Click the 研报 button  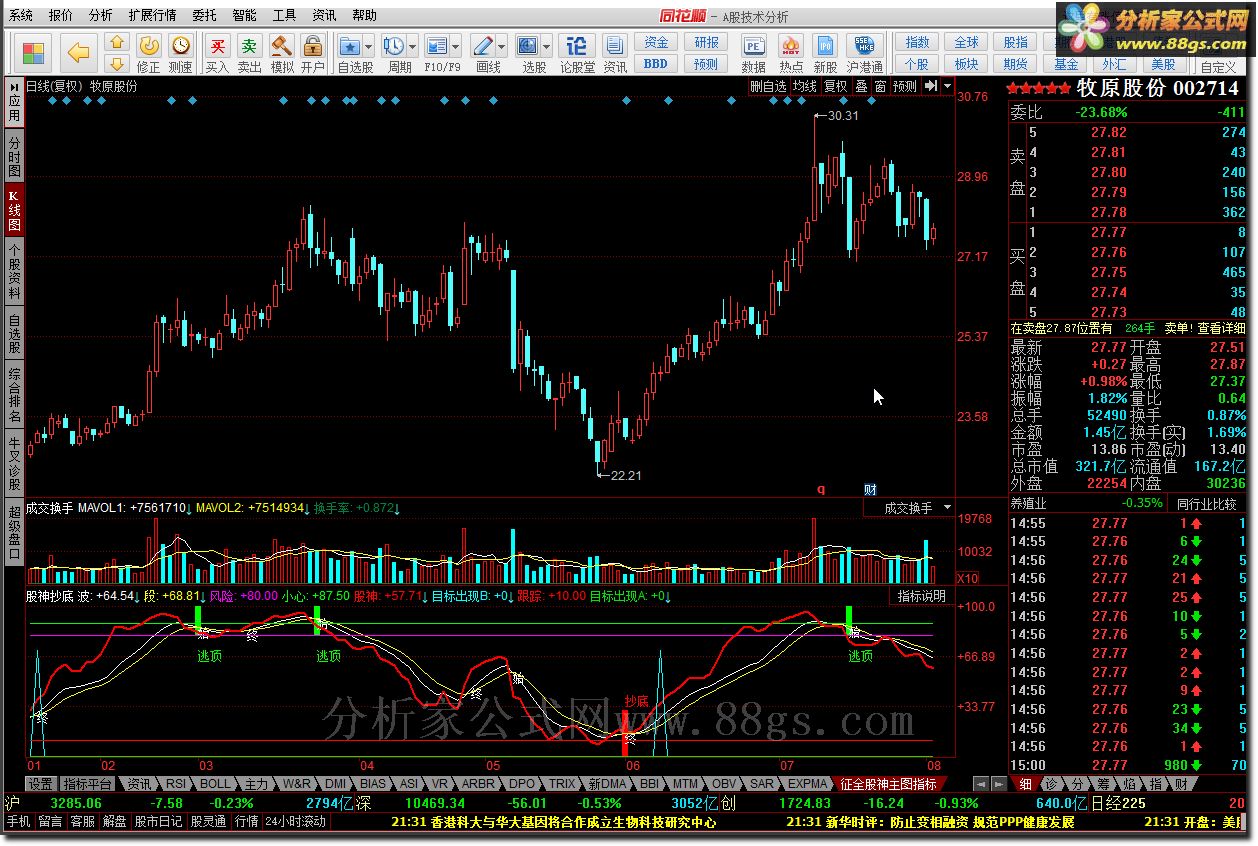pos(706,43)
